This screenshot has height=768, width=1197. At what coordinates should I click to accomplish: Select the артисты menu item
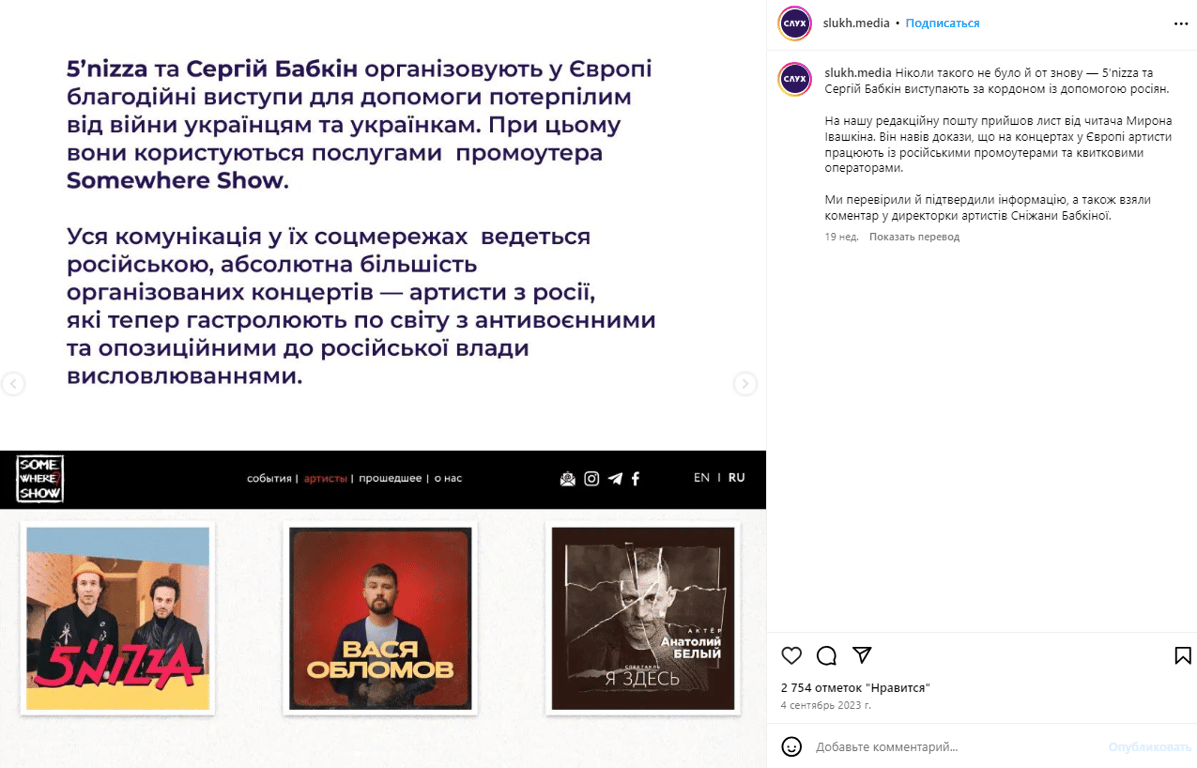(x=325, y=479)
